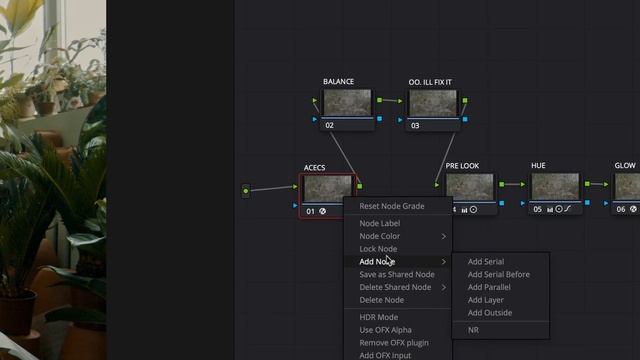Click the blue key input of GLOW node
The image size is (640, 360).
pyautogui.click(x=606, y=203)
